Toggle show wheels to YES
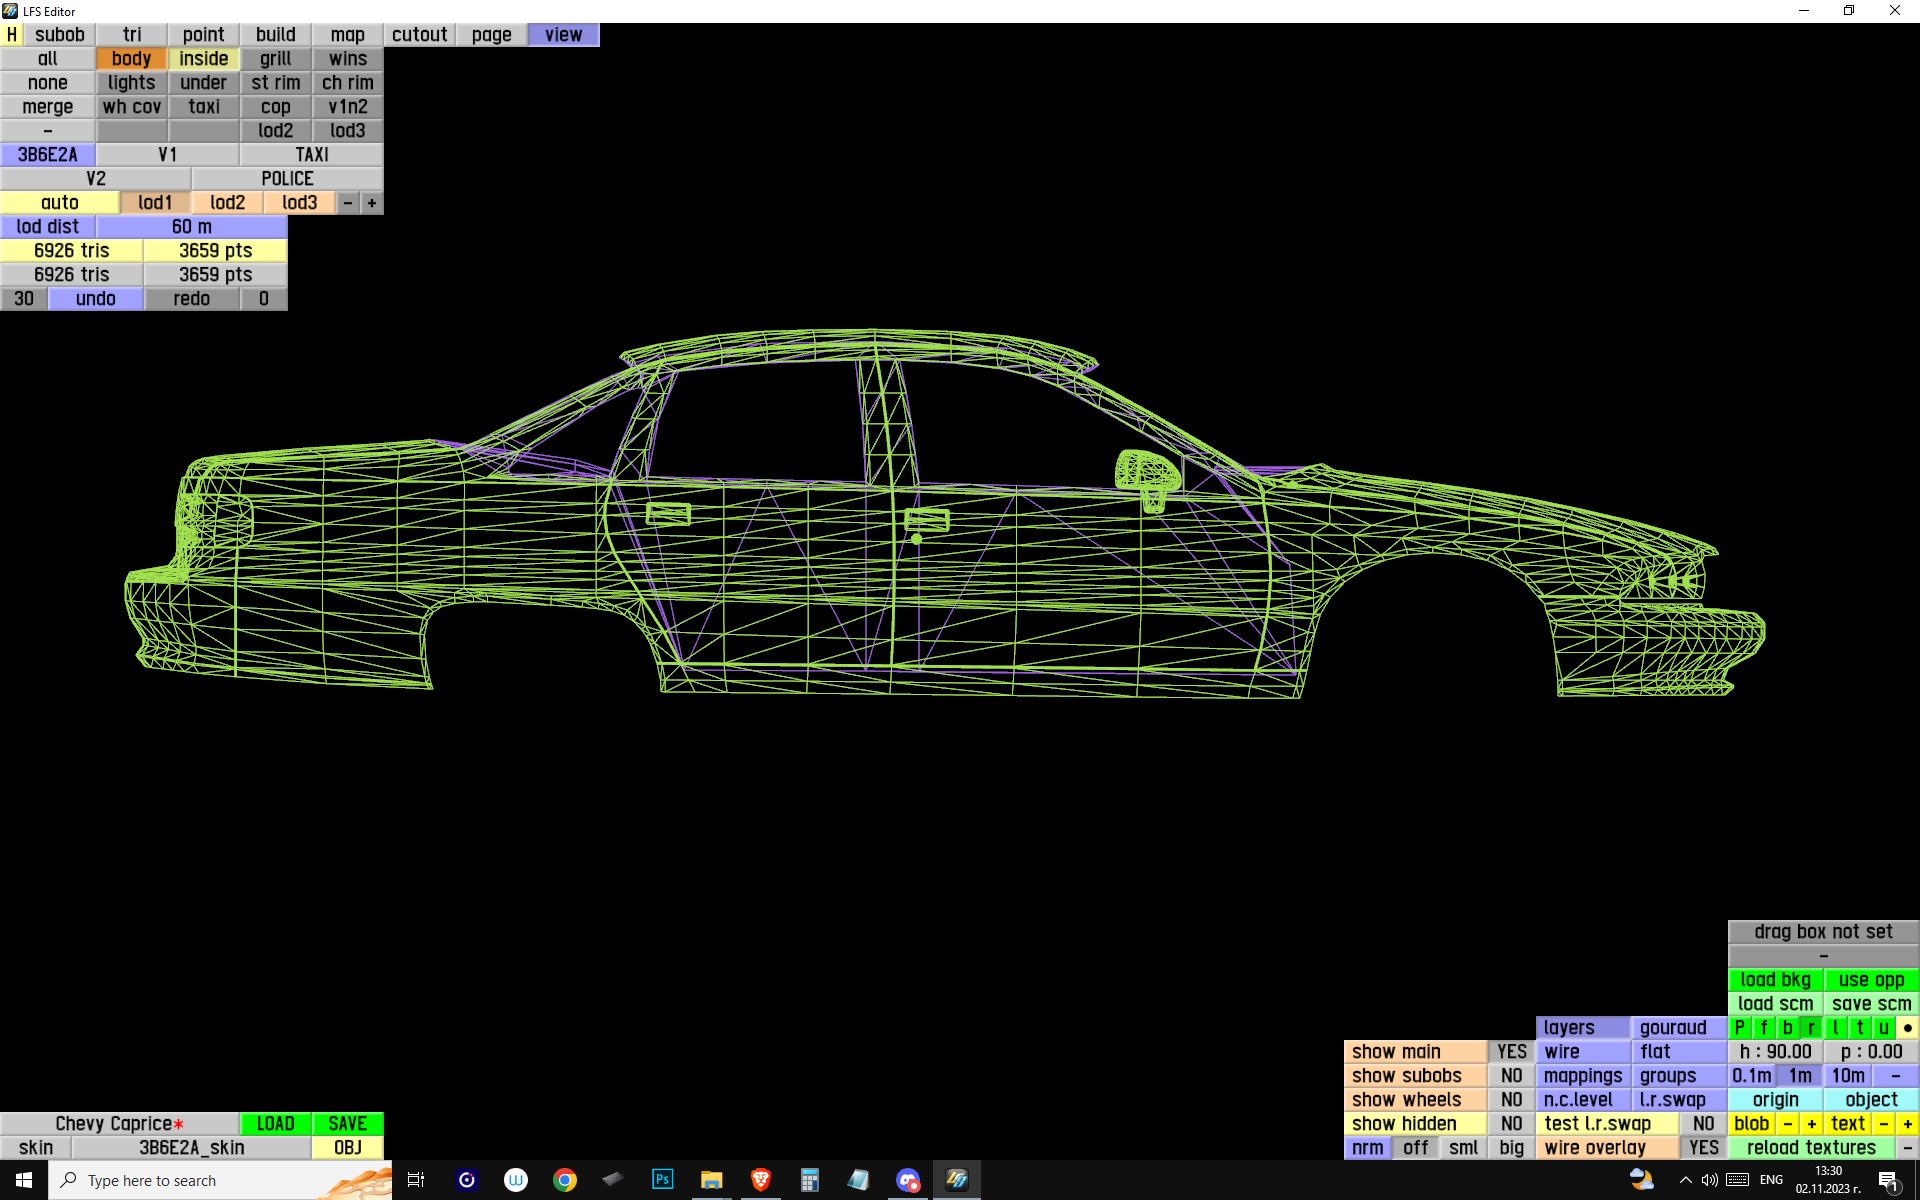Viewport: 1920px width, 1200px height. coord(1511,1100)
